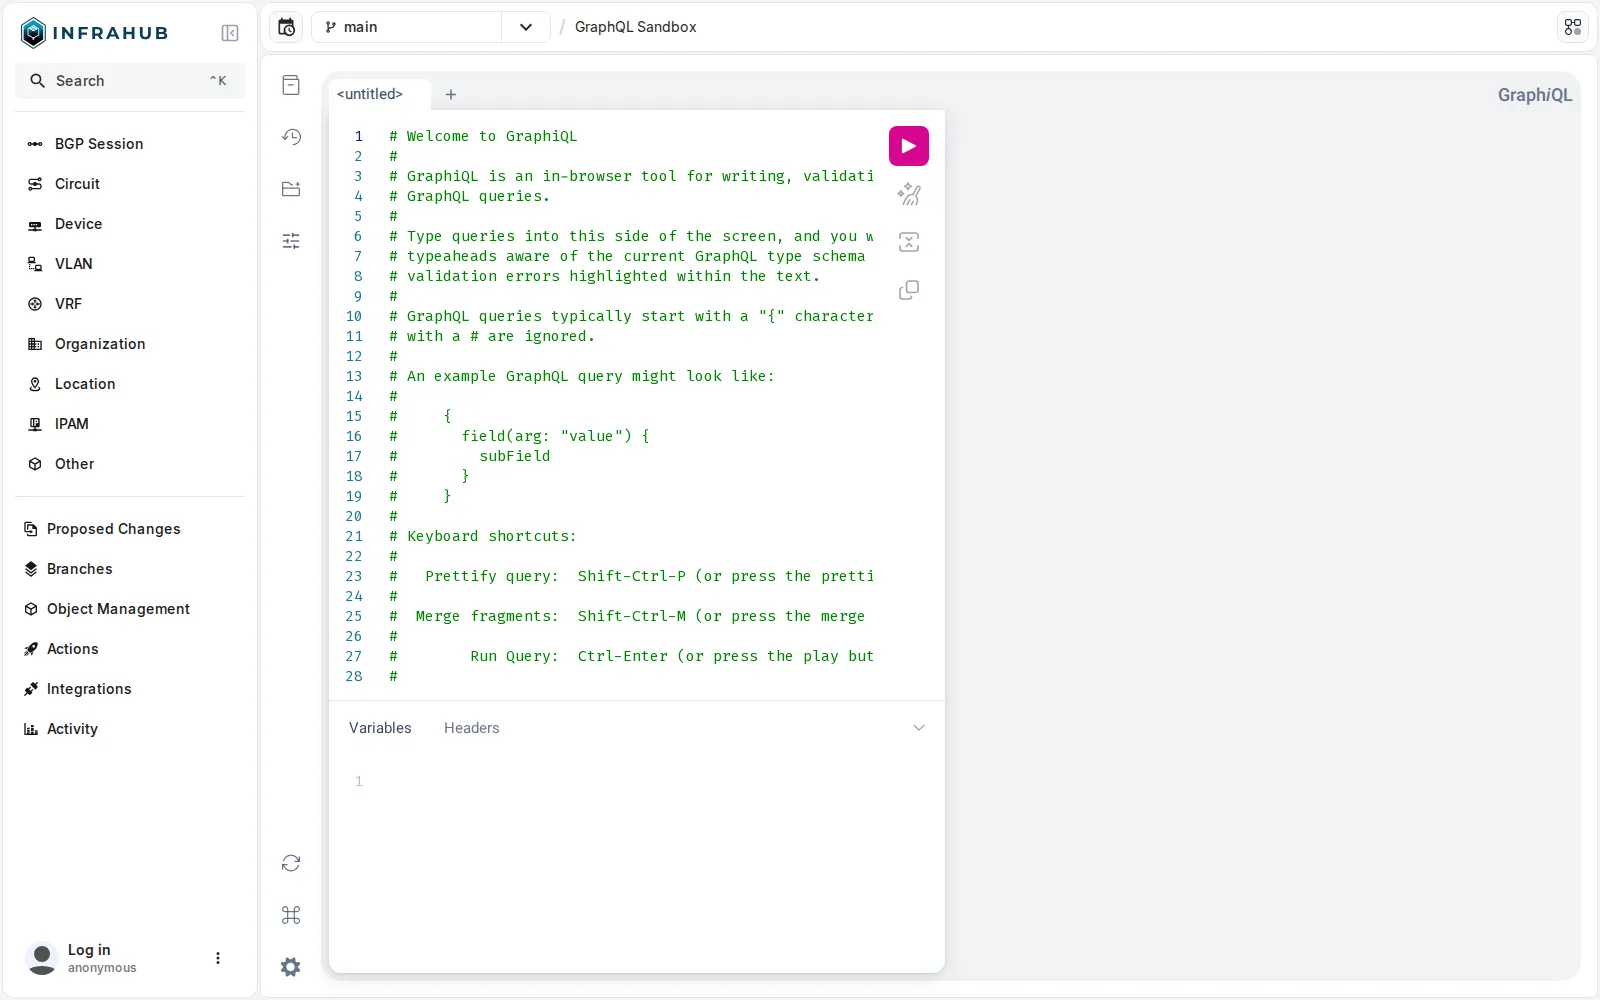Add a new query tab
The image size is (1600, 1000).
point(451,94)
